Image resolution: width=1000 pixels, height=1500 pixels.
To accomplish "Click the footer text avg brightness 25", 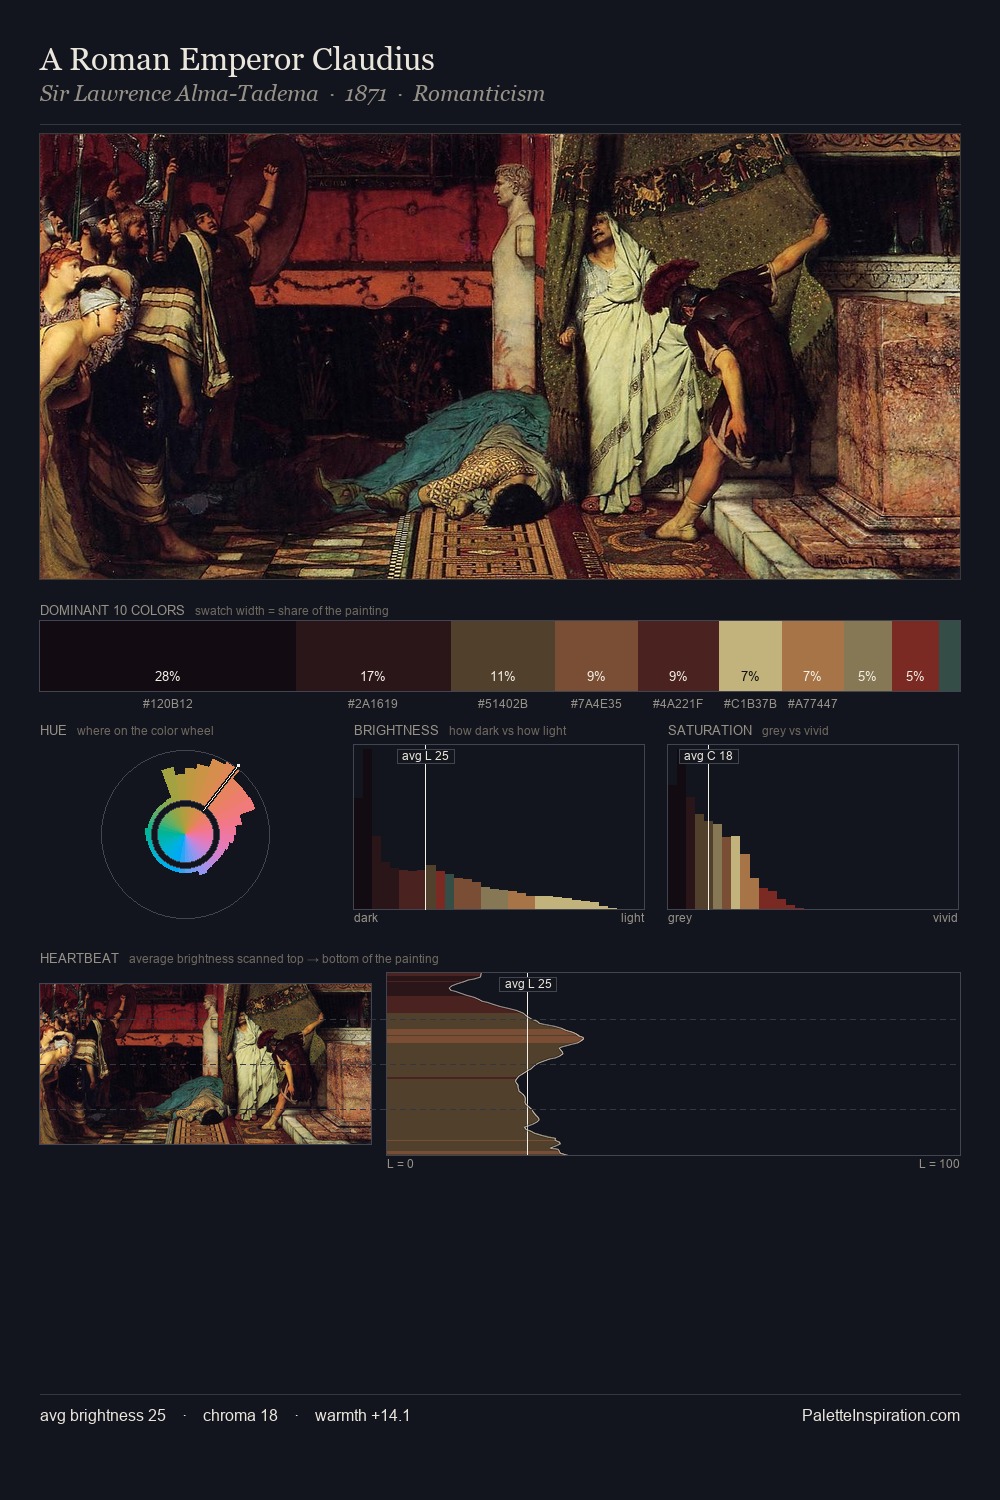I will (103, 1416).
